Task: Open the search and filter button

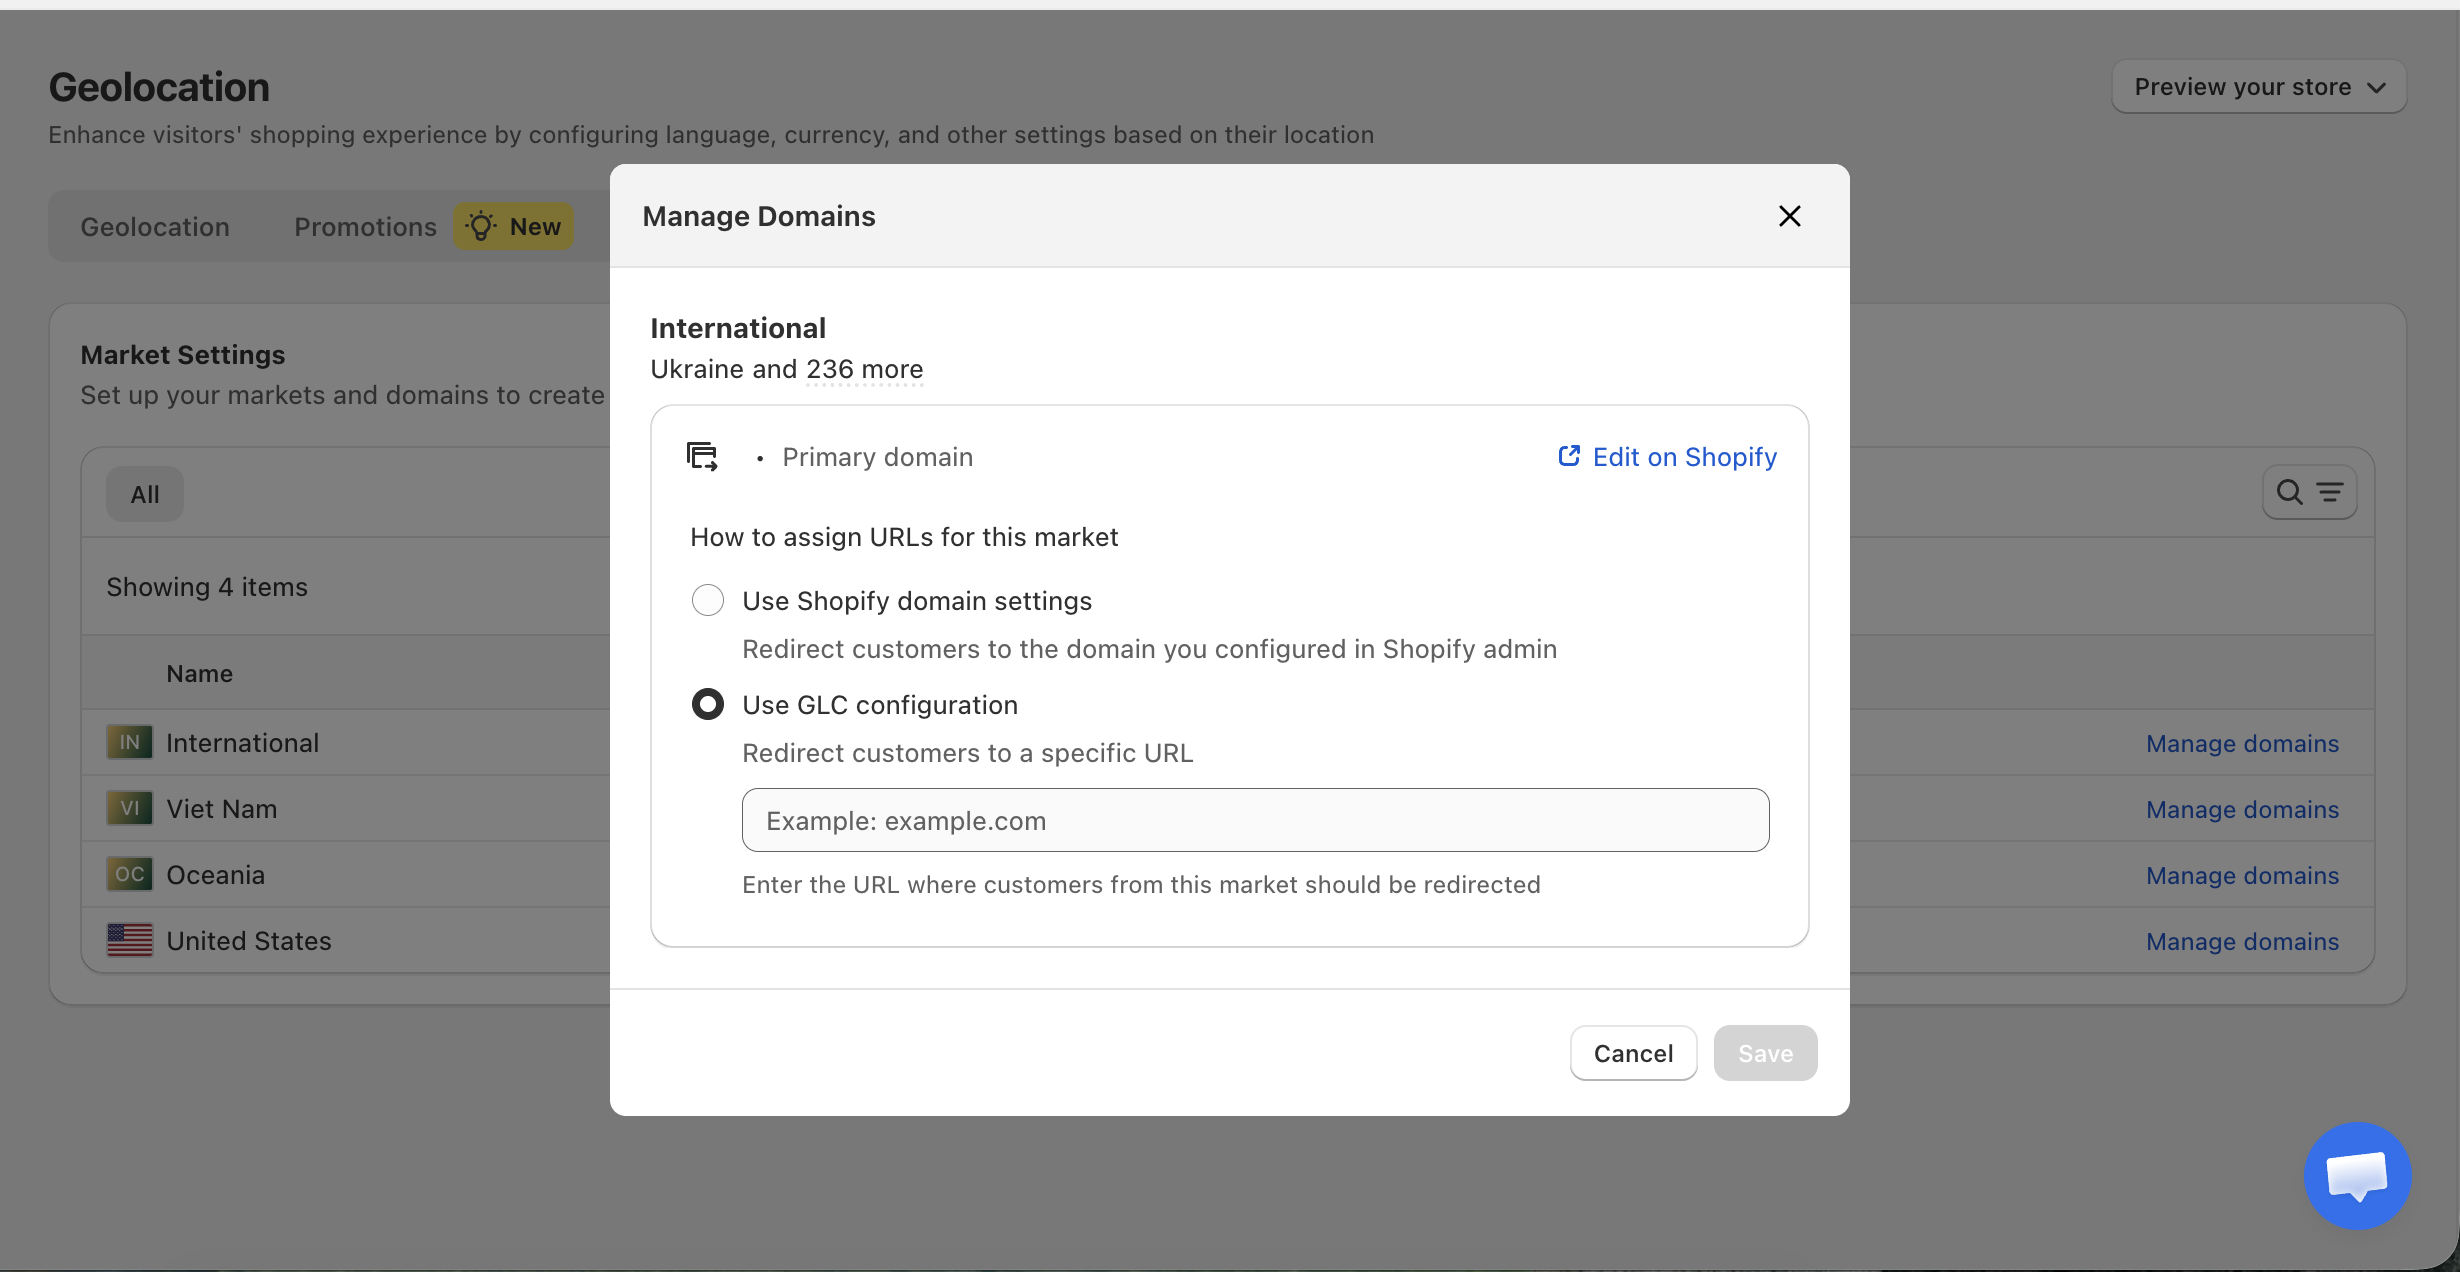Action: click(x=2309, y=492)
